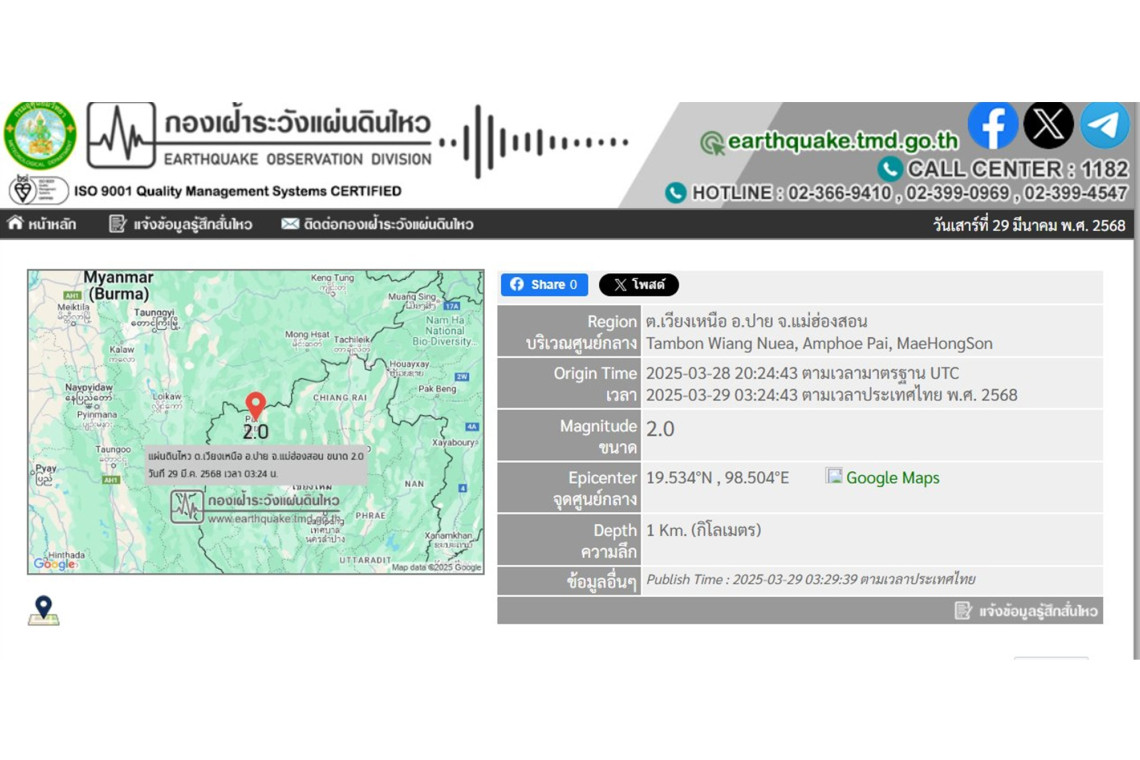Open the Telegram channel icon
Viewport: 1140px width, 760px height.
click(x=1104, y=126)
